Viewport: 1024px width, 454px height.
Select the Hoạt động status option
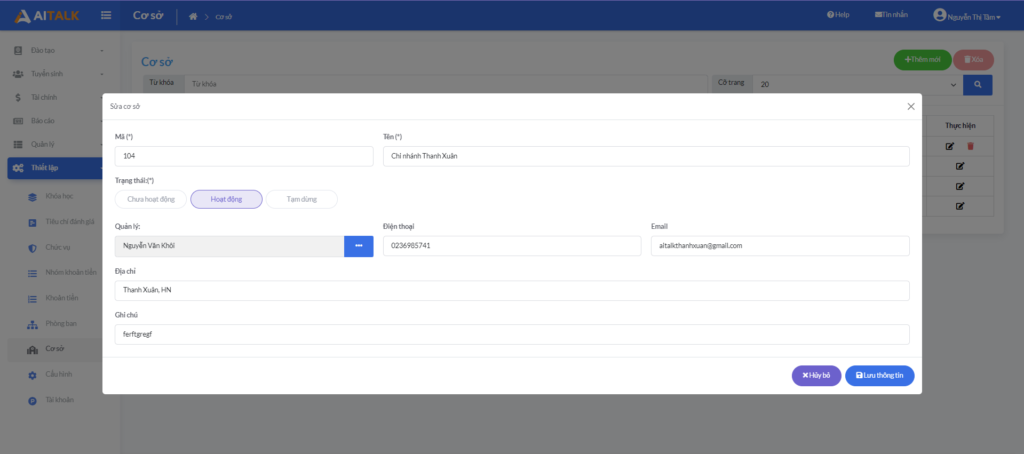coord(226,199)
